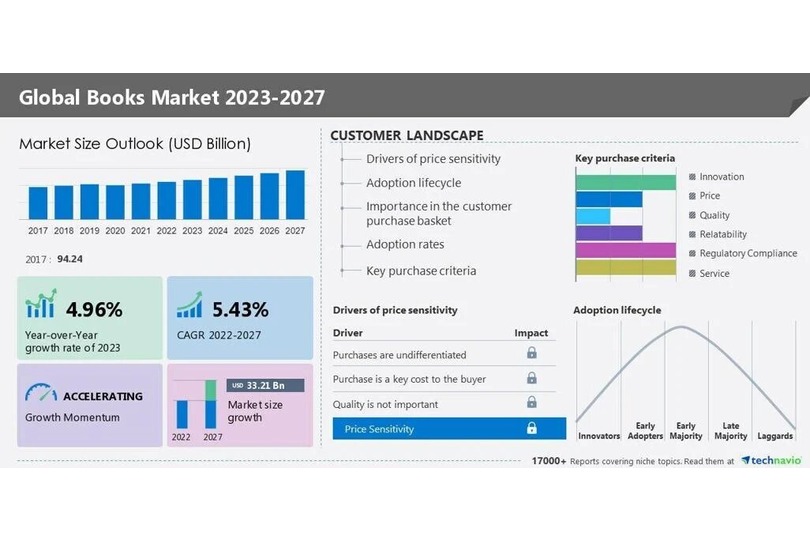Click 'Drivers of price sensitivity' list item
The image size is (810, 540).
click(433, 159)
